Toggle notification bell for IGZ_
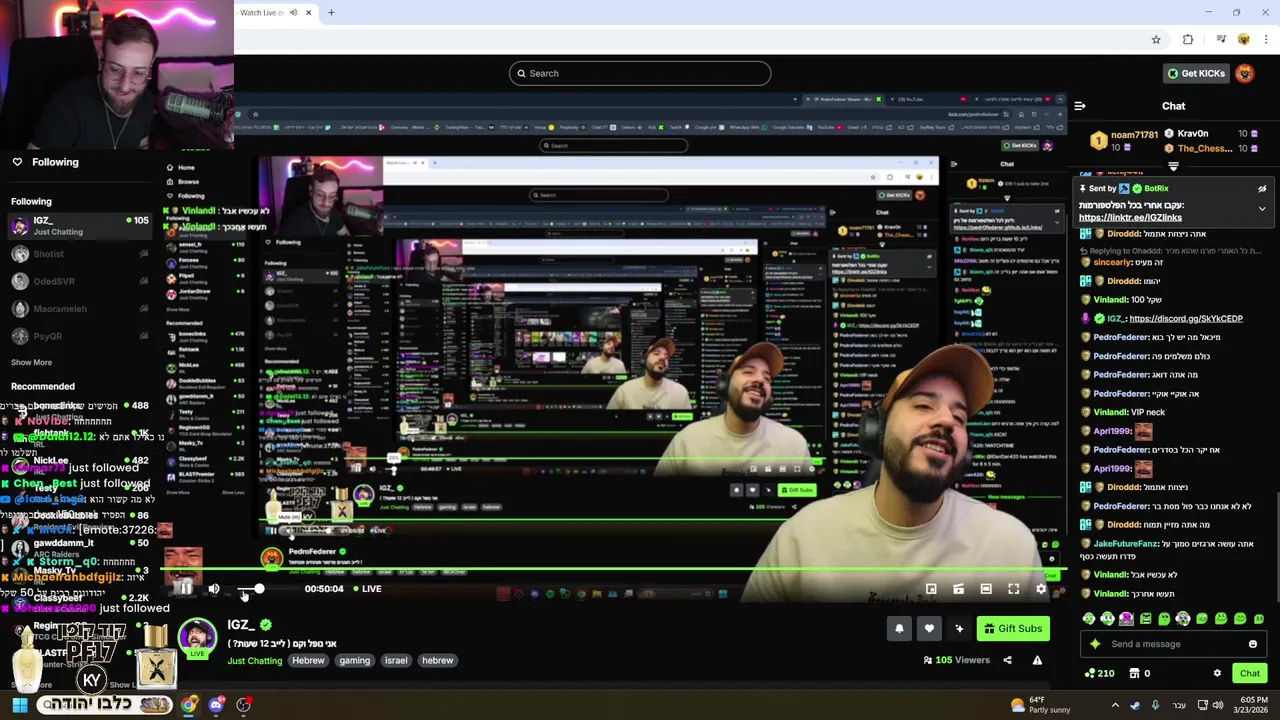 [x=899, y=628]
